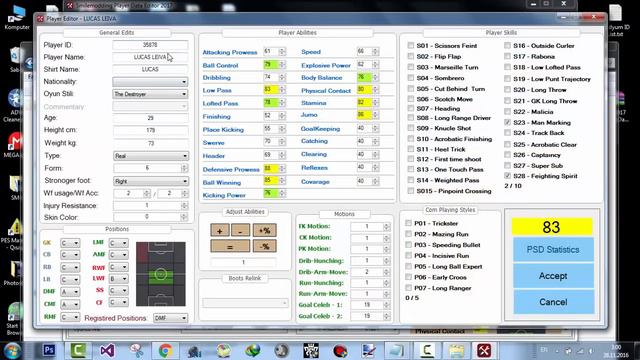This screenshot has height=360, width=640.
Task: Click the Height cm field
Action: pyautogui.click(x=150, y=130)
